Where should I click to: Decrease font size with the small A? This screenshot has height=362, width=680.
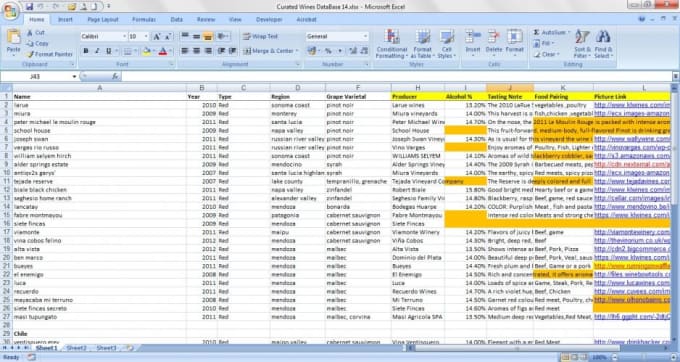(167, 36)
